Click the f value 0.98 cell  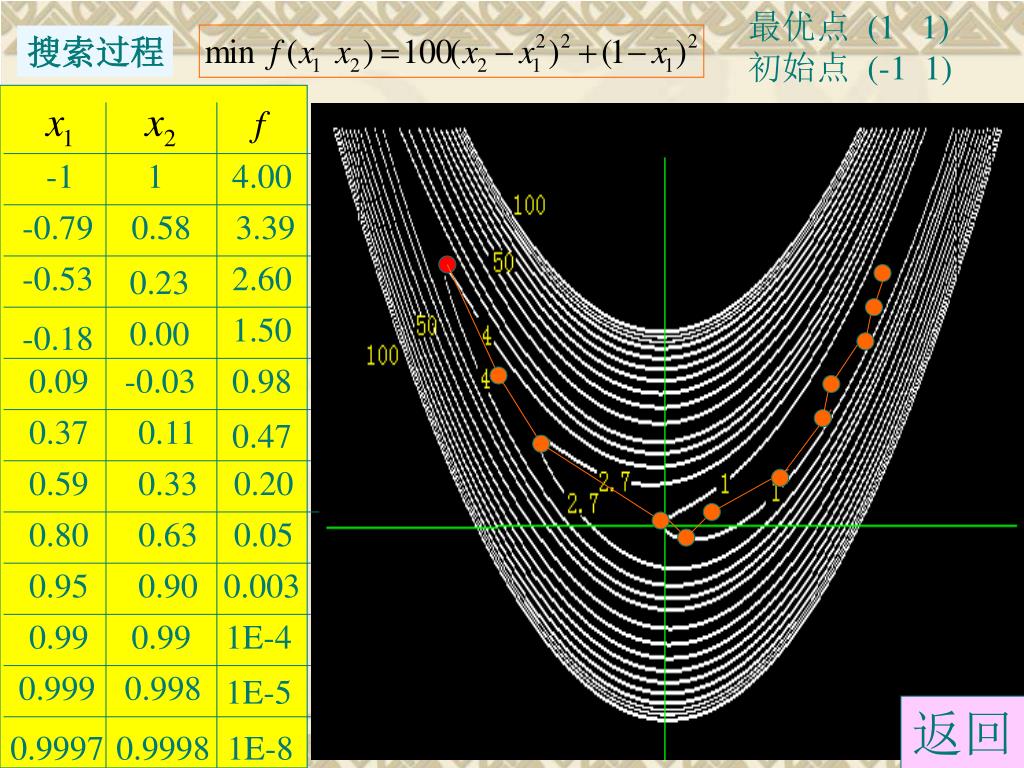pyautogui.click(x=262, y=382)
